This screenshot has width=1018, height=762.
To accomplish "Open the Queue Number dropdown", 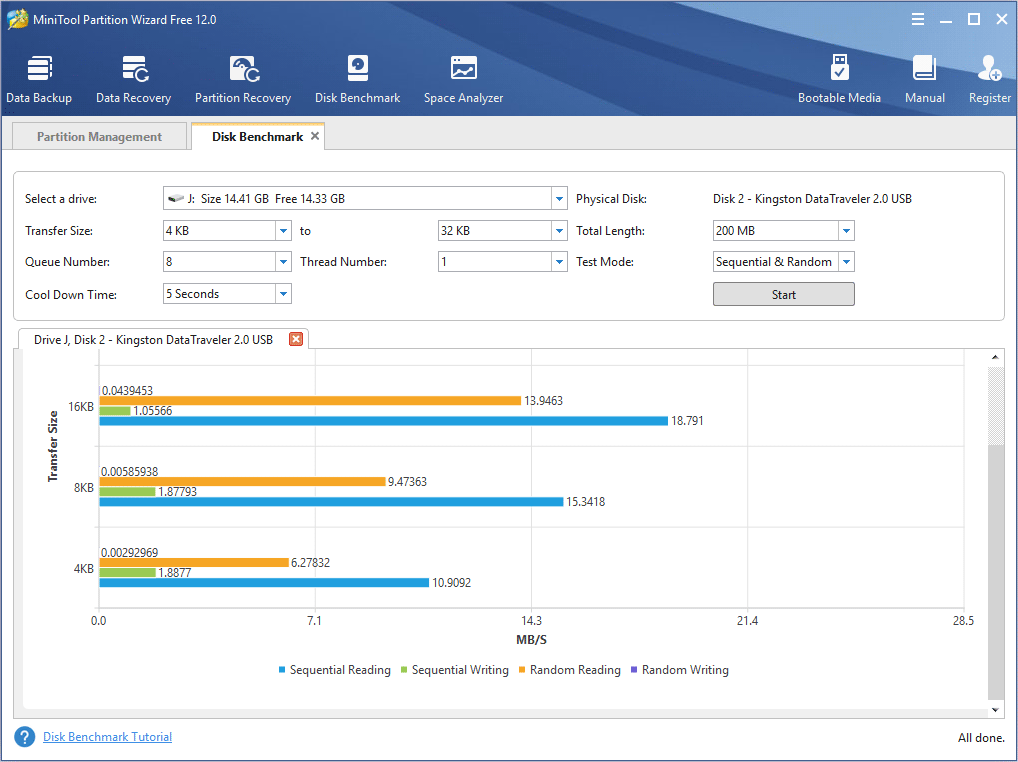I will [x=284, y=262].
